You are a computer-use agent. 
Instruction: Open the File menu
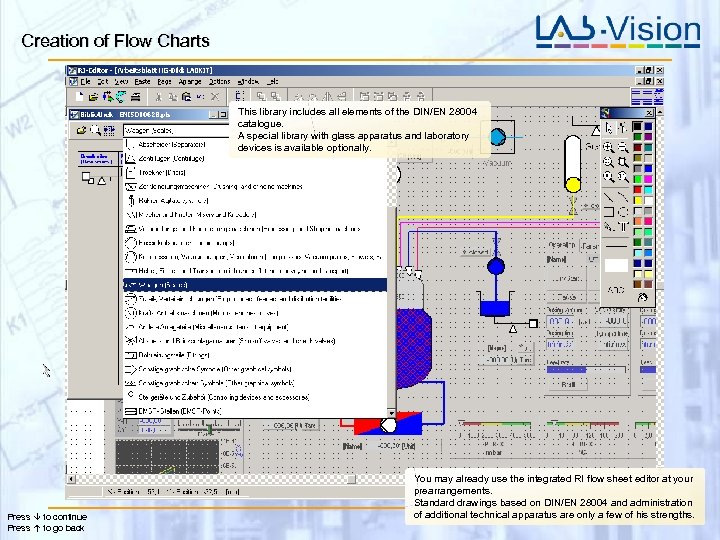pos(85,81)
